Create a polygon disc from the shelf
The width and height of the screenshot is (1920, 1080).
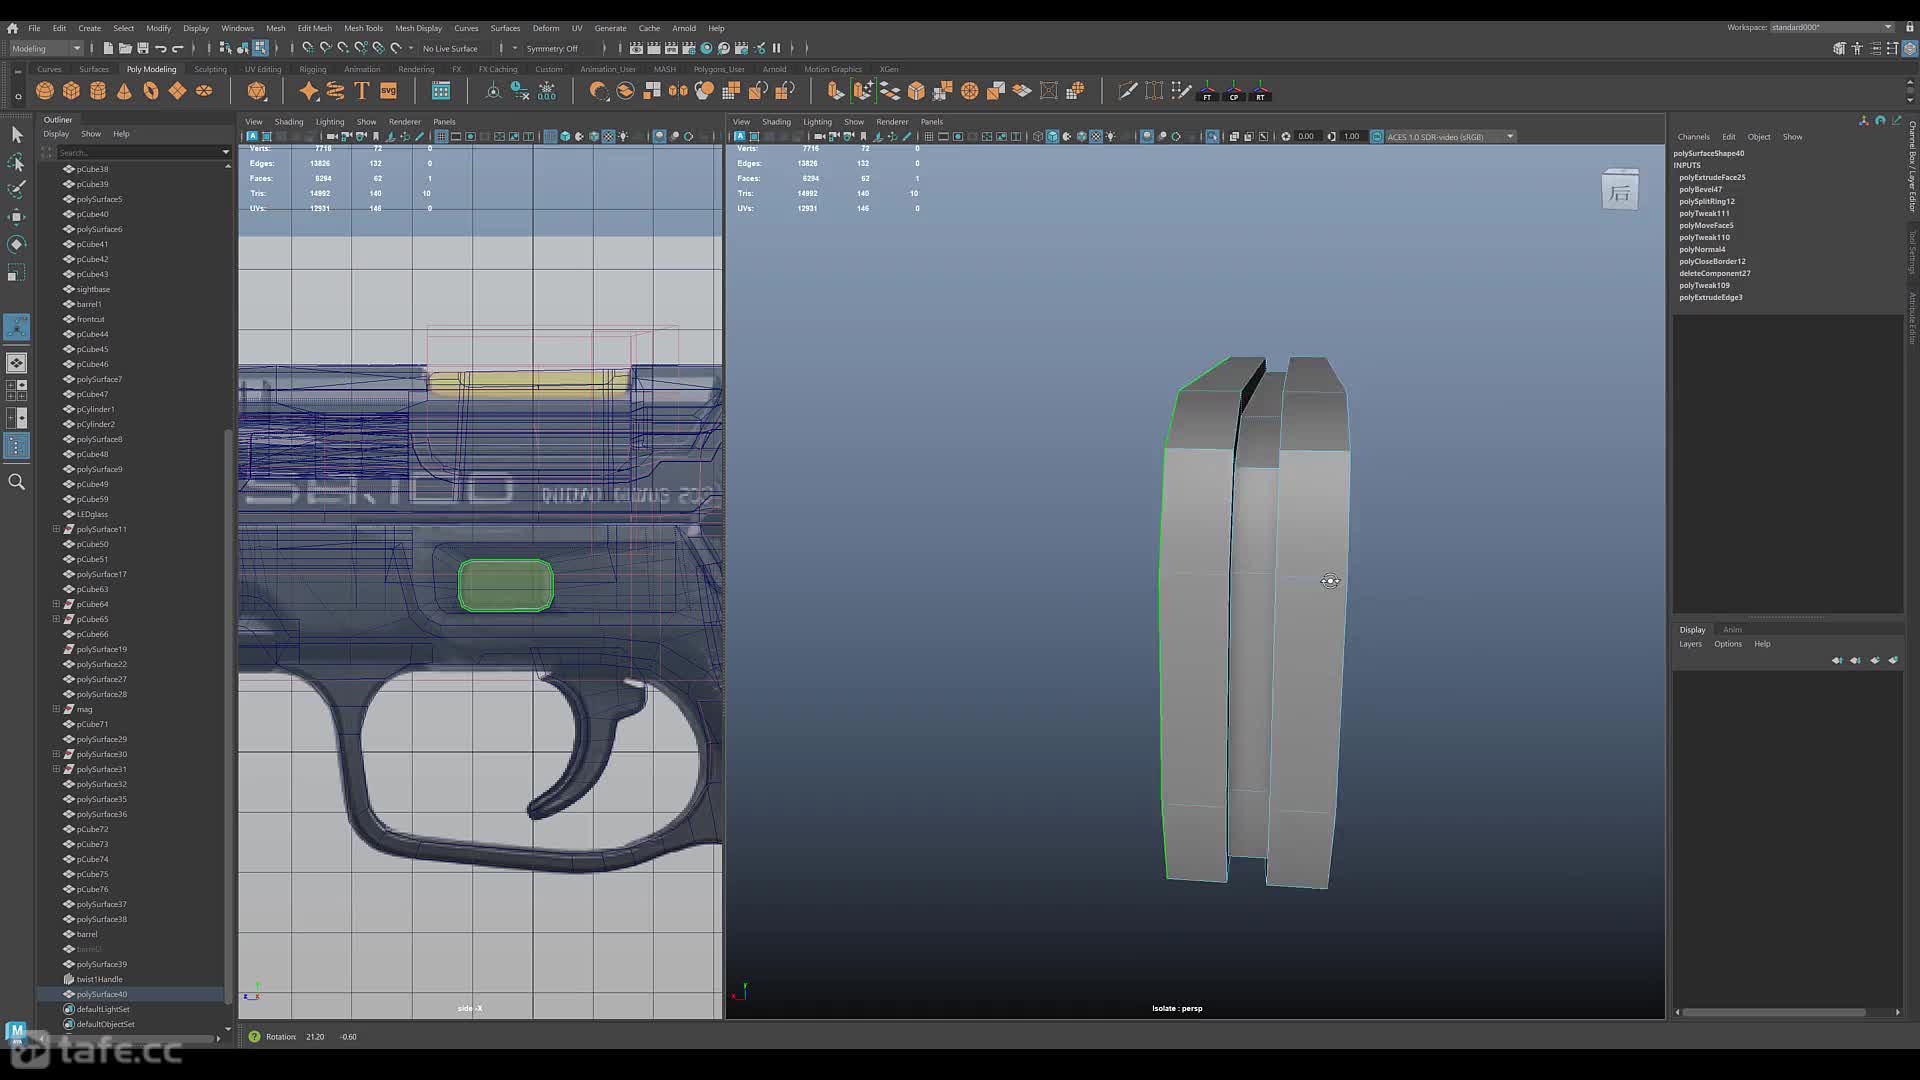pyautogui.click(x=204, y=91)
